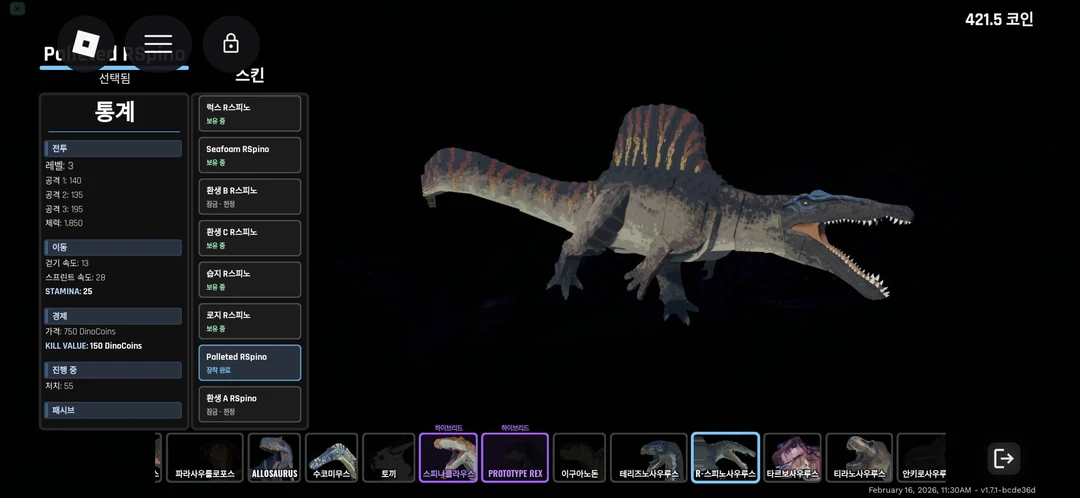Pick the 스피나클라우스 hybrid dinosaur
This screenshot has width=1080, height=498.
tap(448, 458)
